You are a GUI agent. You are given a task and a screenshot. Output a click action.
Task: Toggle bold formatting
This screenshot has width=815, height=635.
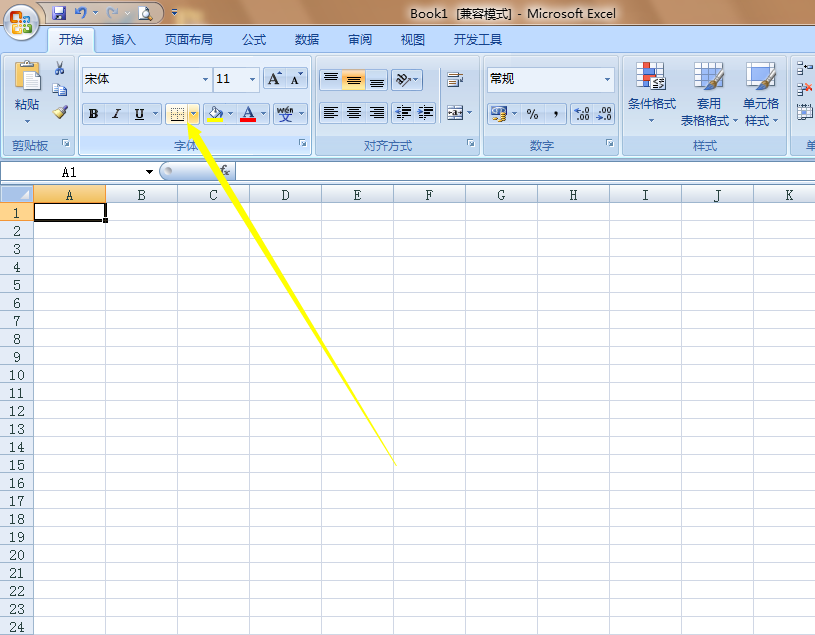click(x=94, y=114)
